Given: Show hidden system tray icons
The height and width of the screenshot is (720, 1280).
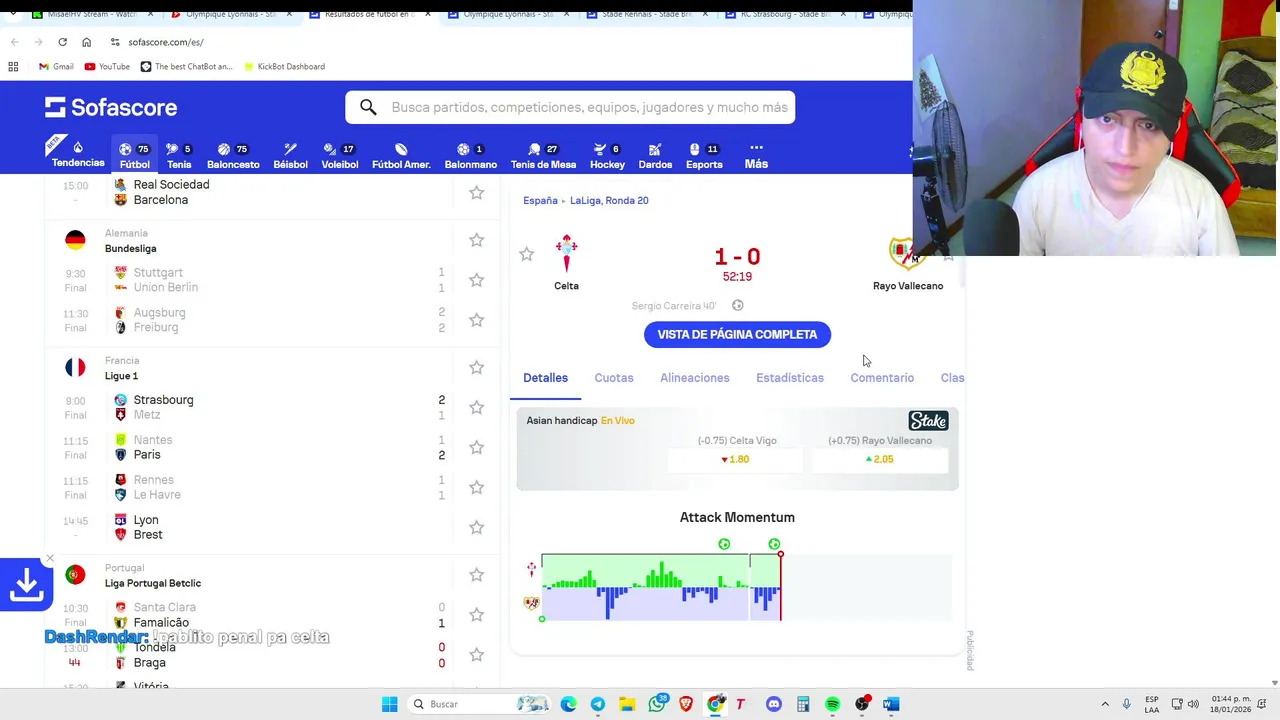Looking at the screenshot, I should point(1104,704).
